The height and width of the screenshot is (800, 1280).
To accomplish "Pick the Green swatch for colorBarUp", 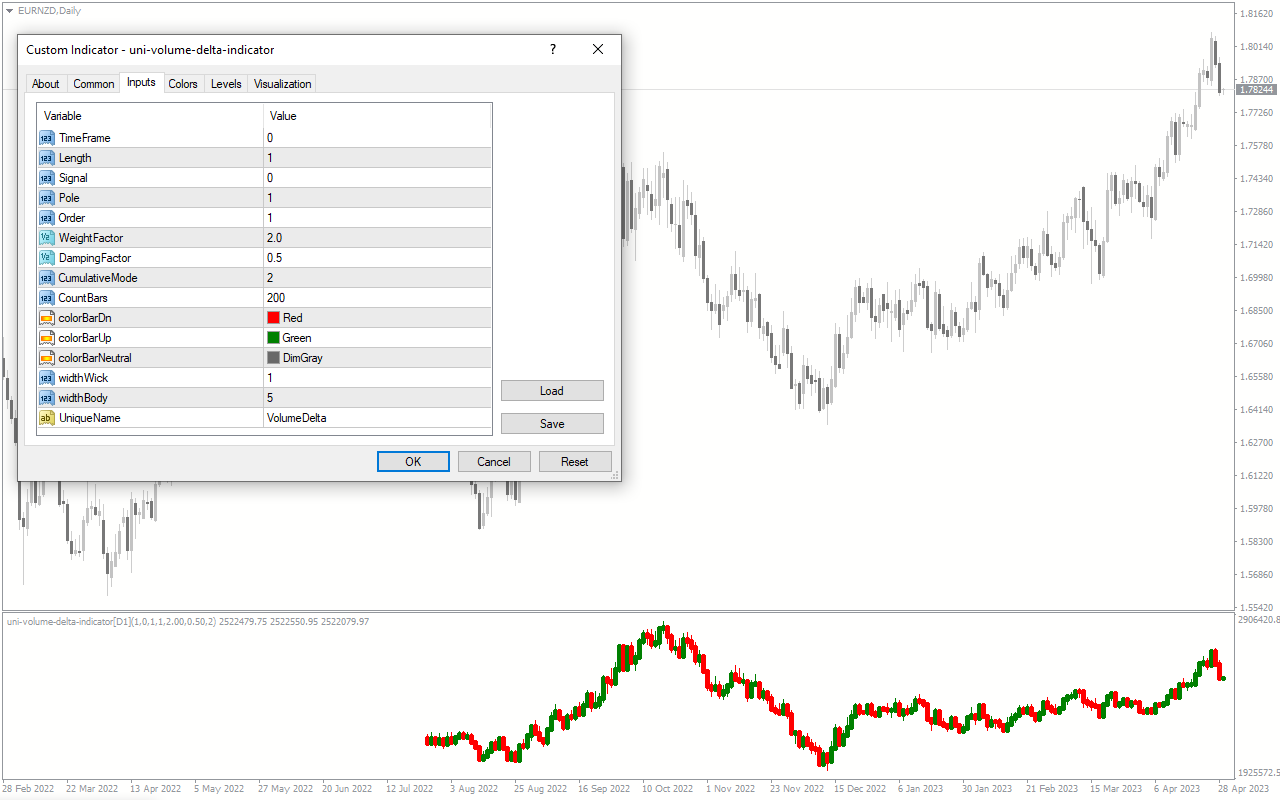I will pyautogui.click(x=273, y=338).
